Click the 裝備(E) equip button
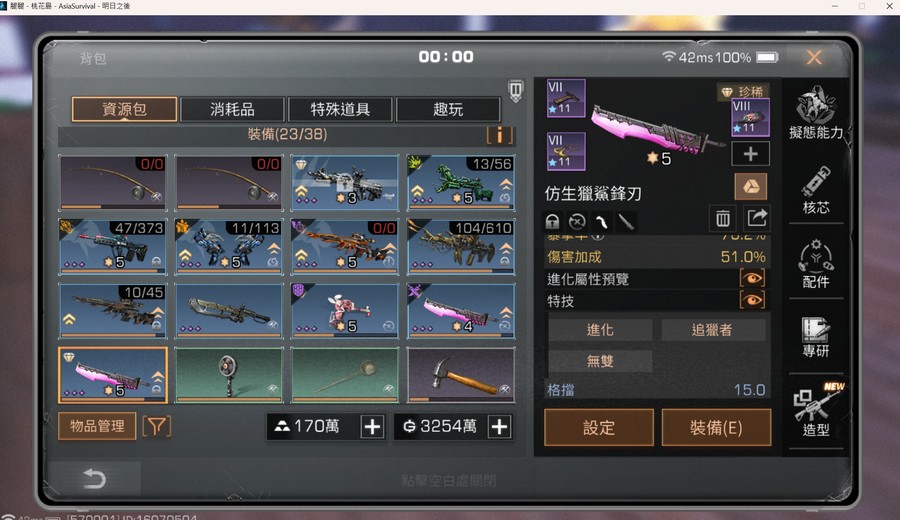This screenshot has width=900, height=520. pos(716,428)
